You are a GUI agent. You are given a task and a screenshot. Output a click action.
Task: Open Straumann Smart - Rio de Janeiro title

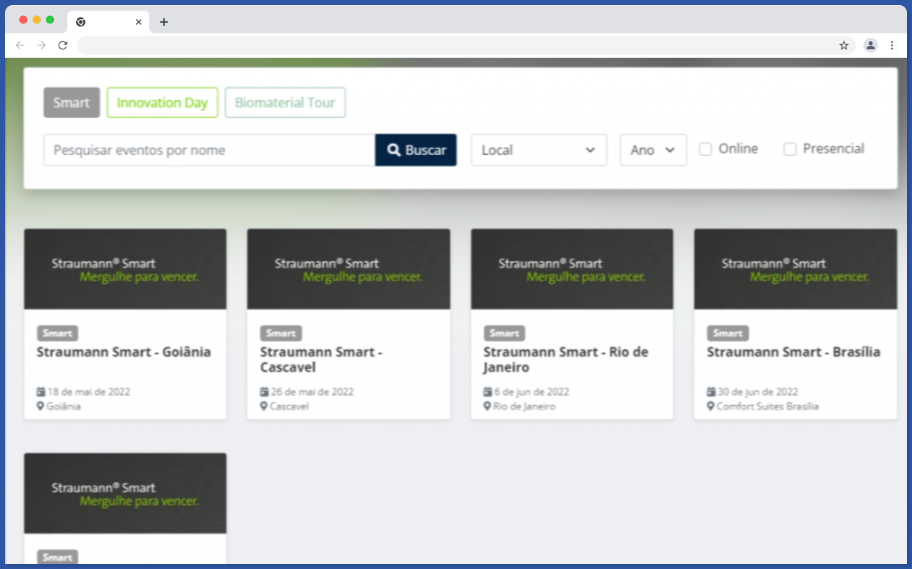(565, 360)
